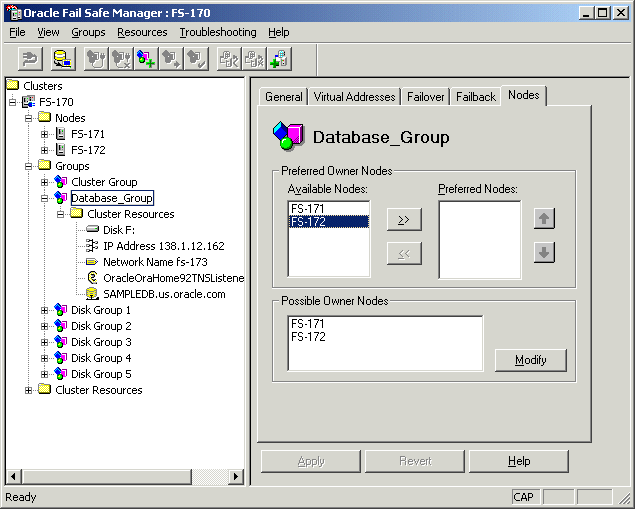Select FS-171 in Possible Owner Nodes list
Image resolution: width=635 pixels, height=509 pixels.
(x=385, y=324)
